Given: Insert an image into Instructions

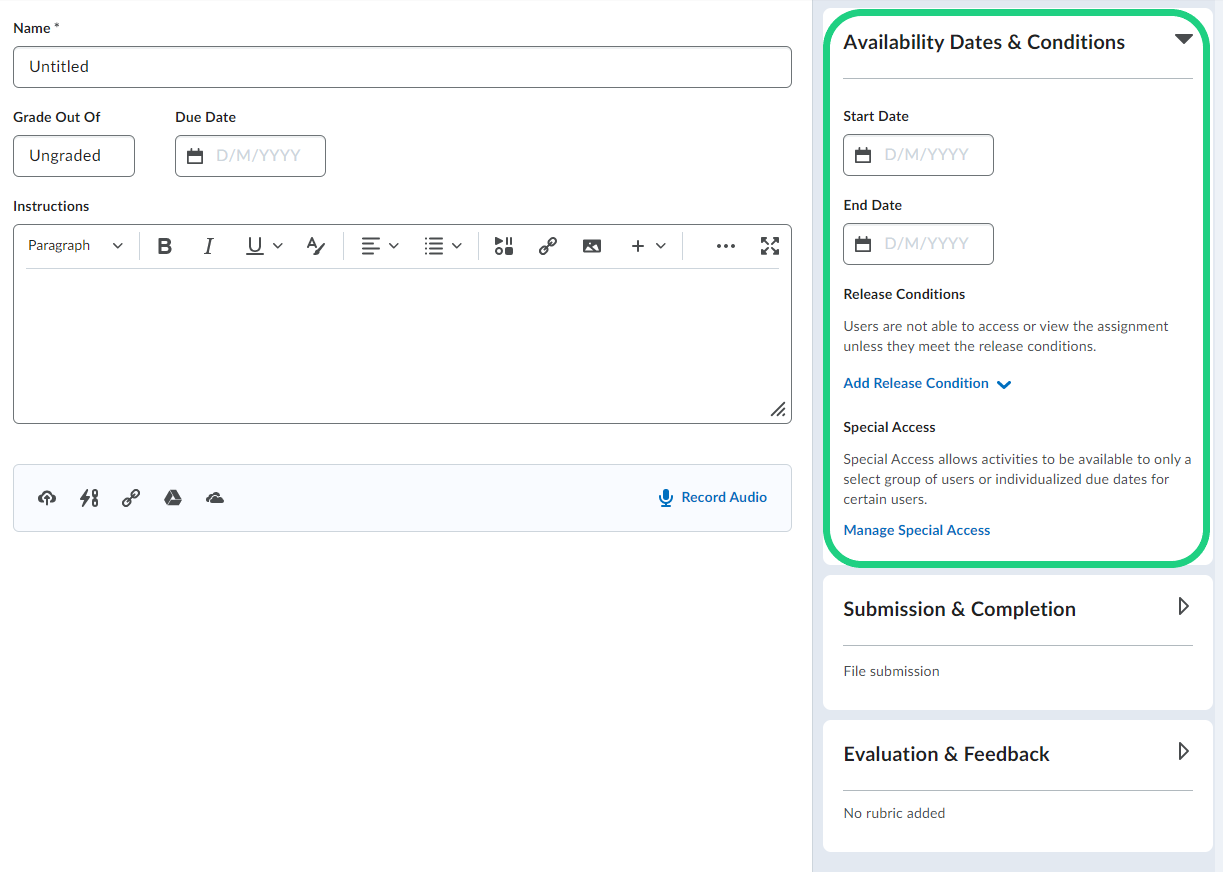Looking at the screenshot, I should 592,246.
